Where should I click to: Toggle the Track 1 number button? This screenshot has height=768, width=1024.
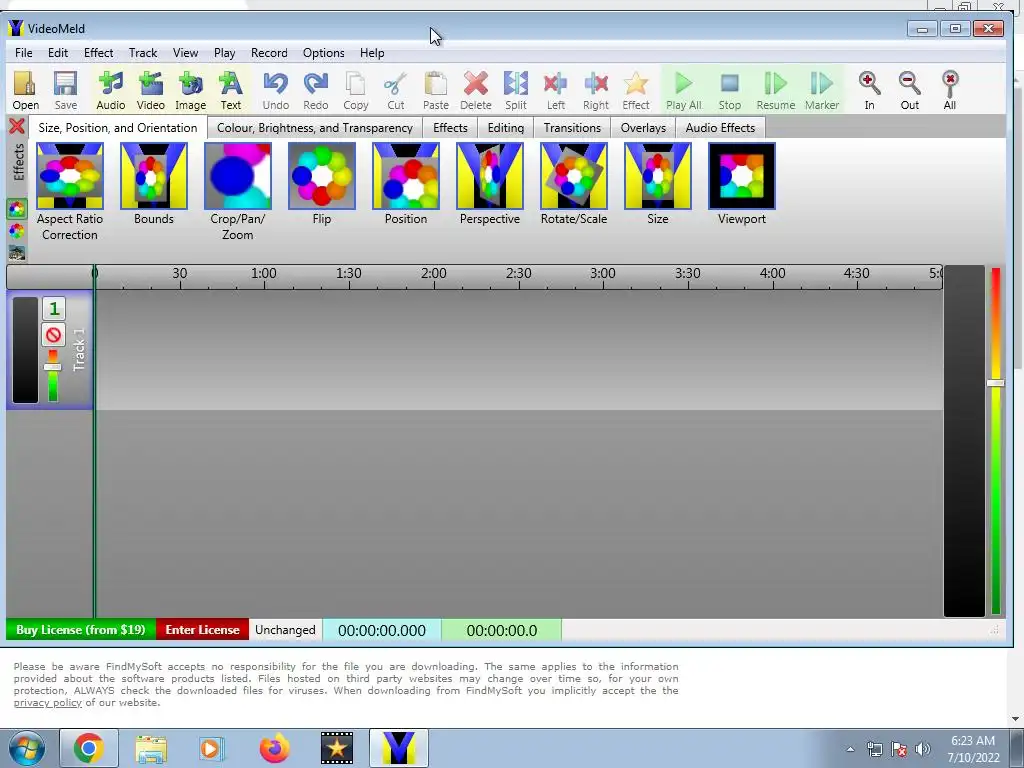click(54, 308)
